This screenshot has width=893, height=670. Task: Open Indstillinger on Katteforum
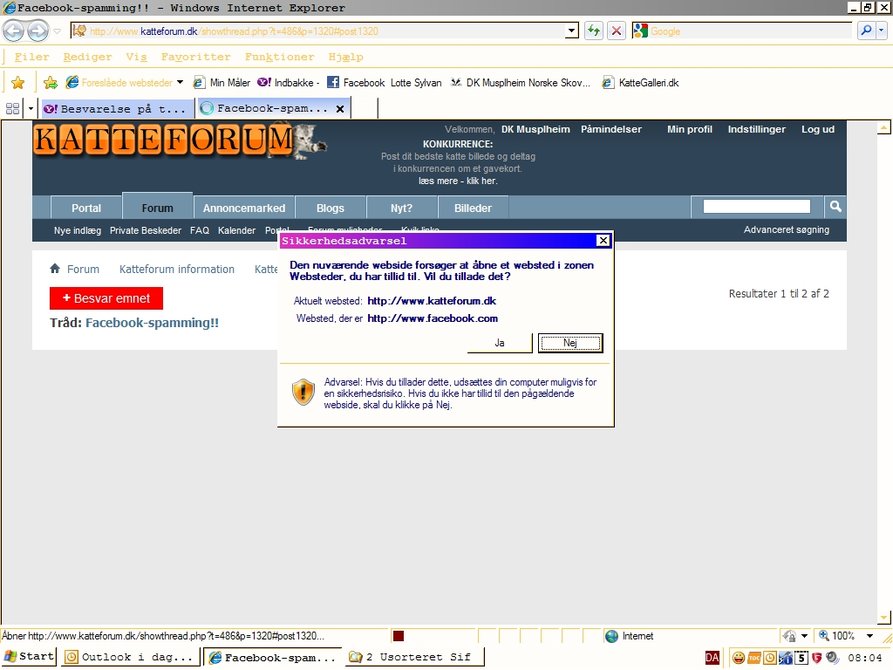click(756, 129)
